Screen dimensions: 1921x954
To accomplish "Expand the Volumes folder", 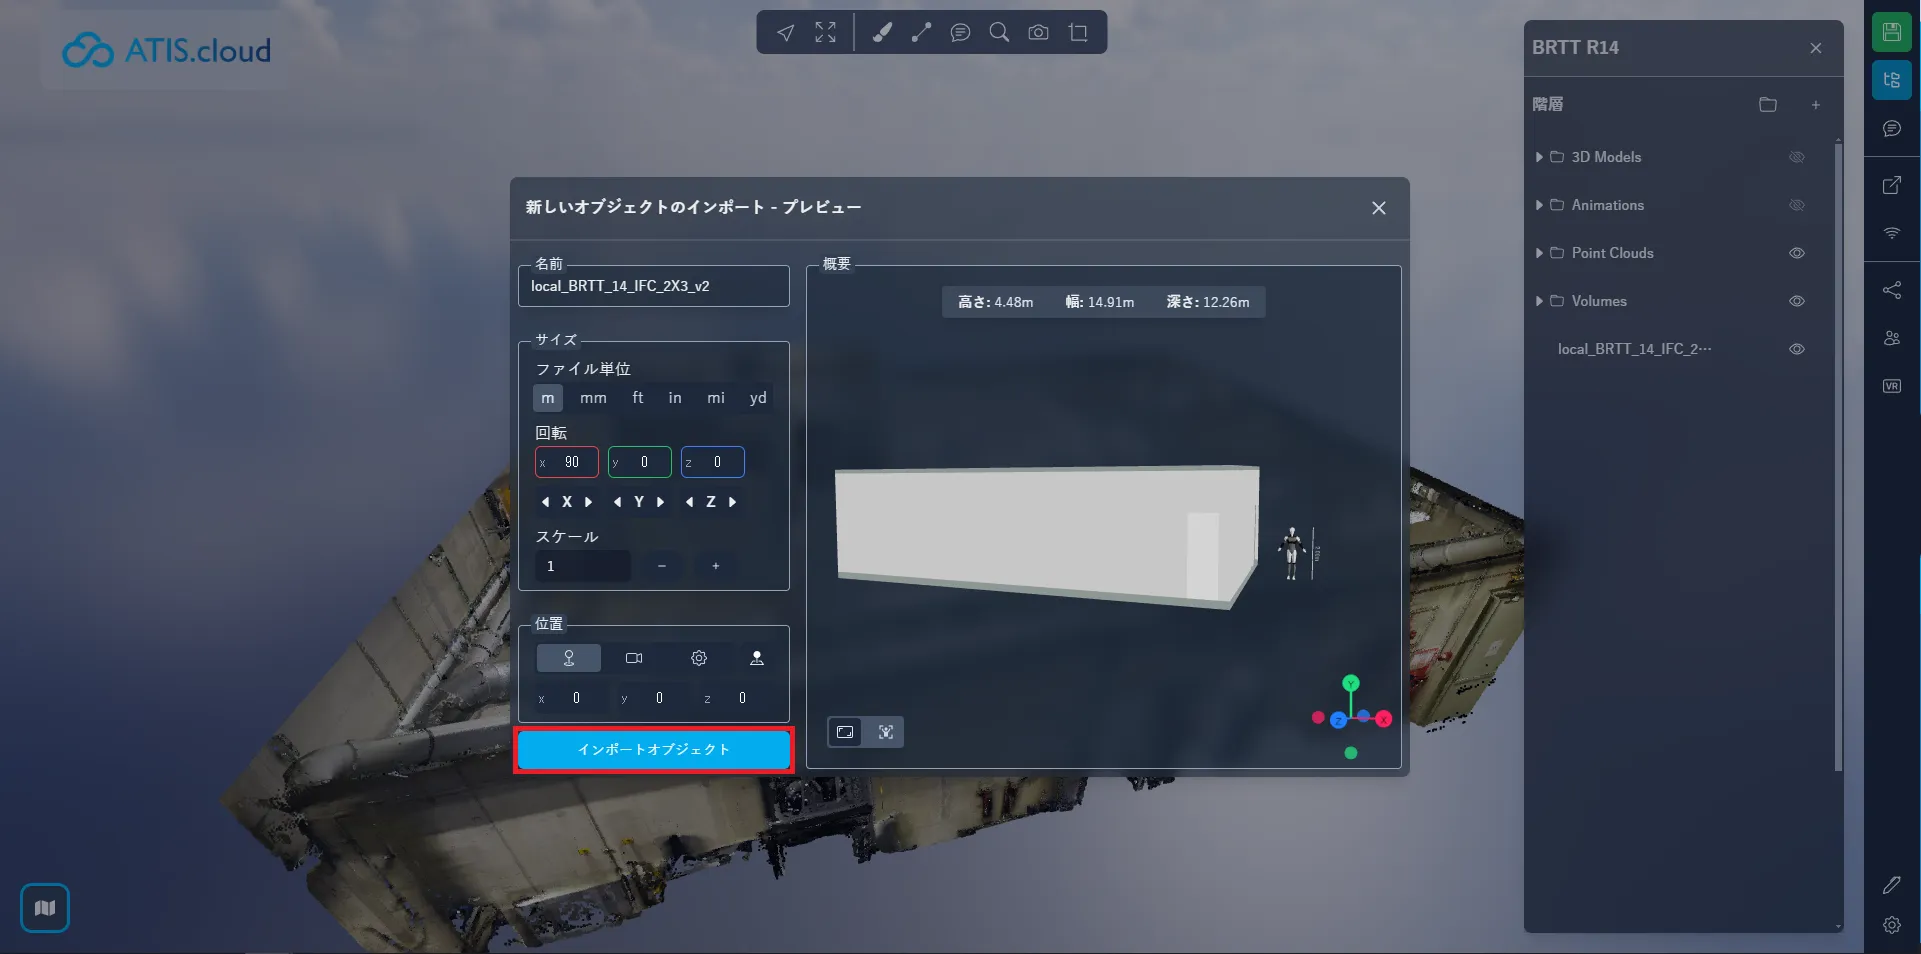I will click(1539, 301).
